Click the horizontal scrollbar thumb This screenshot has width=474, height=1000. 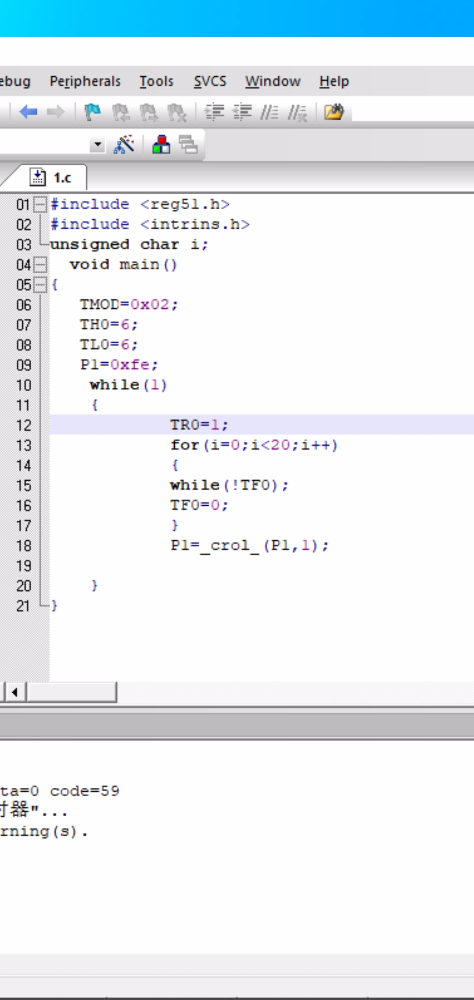(71, 691)
